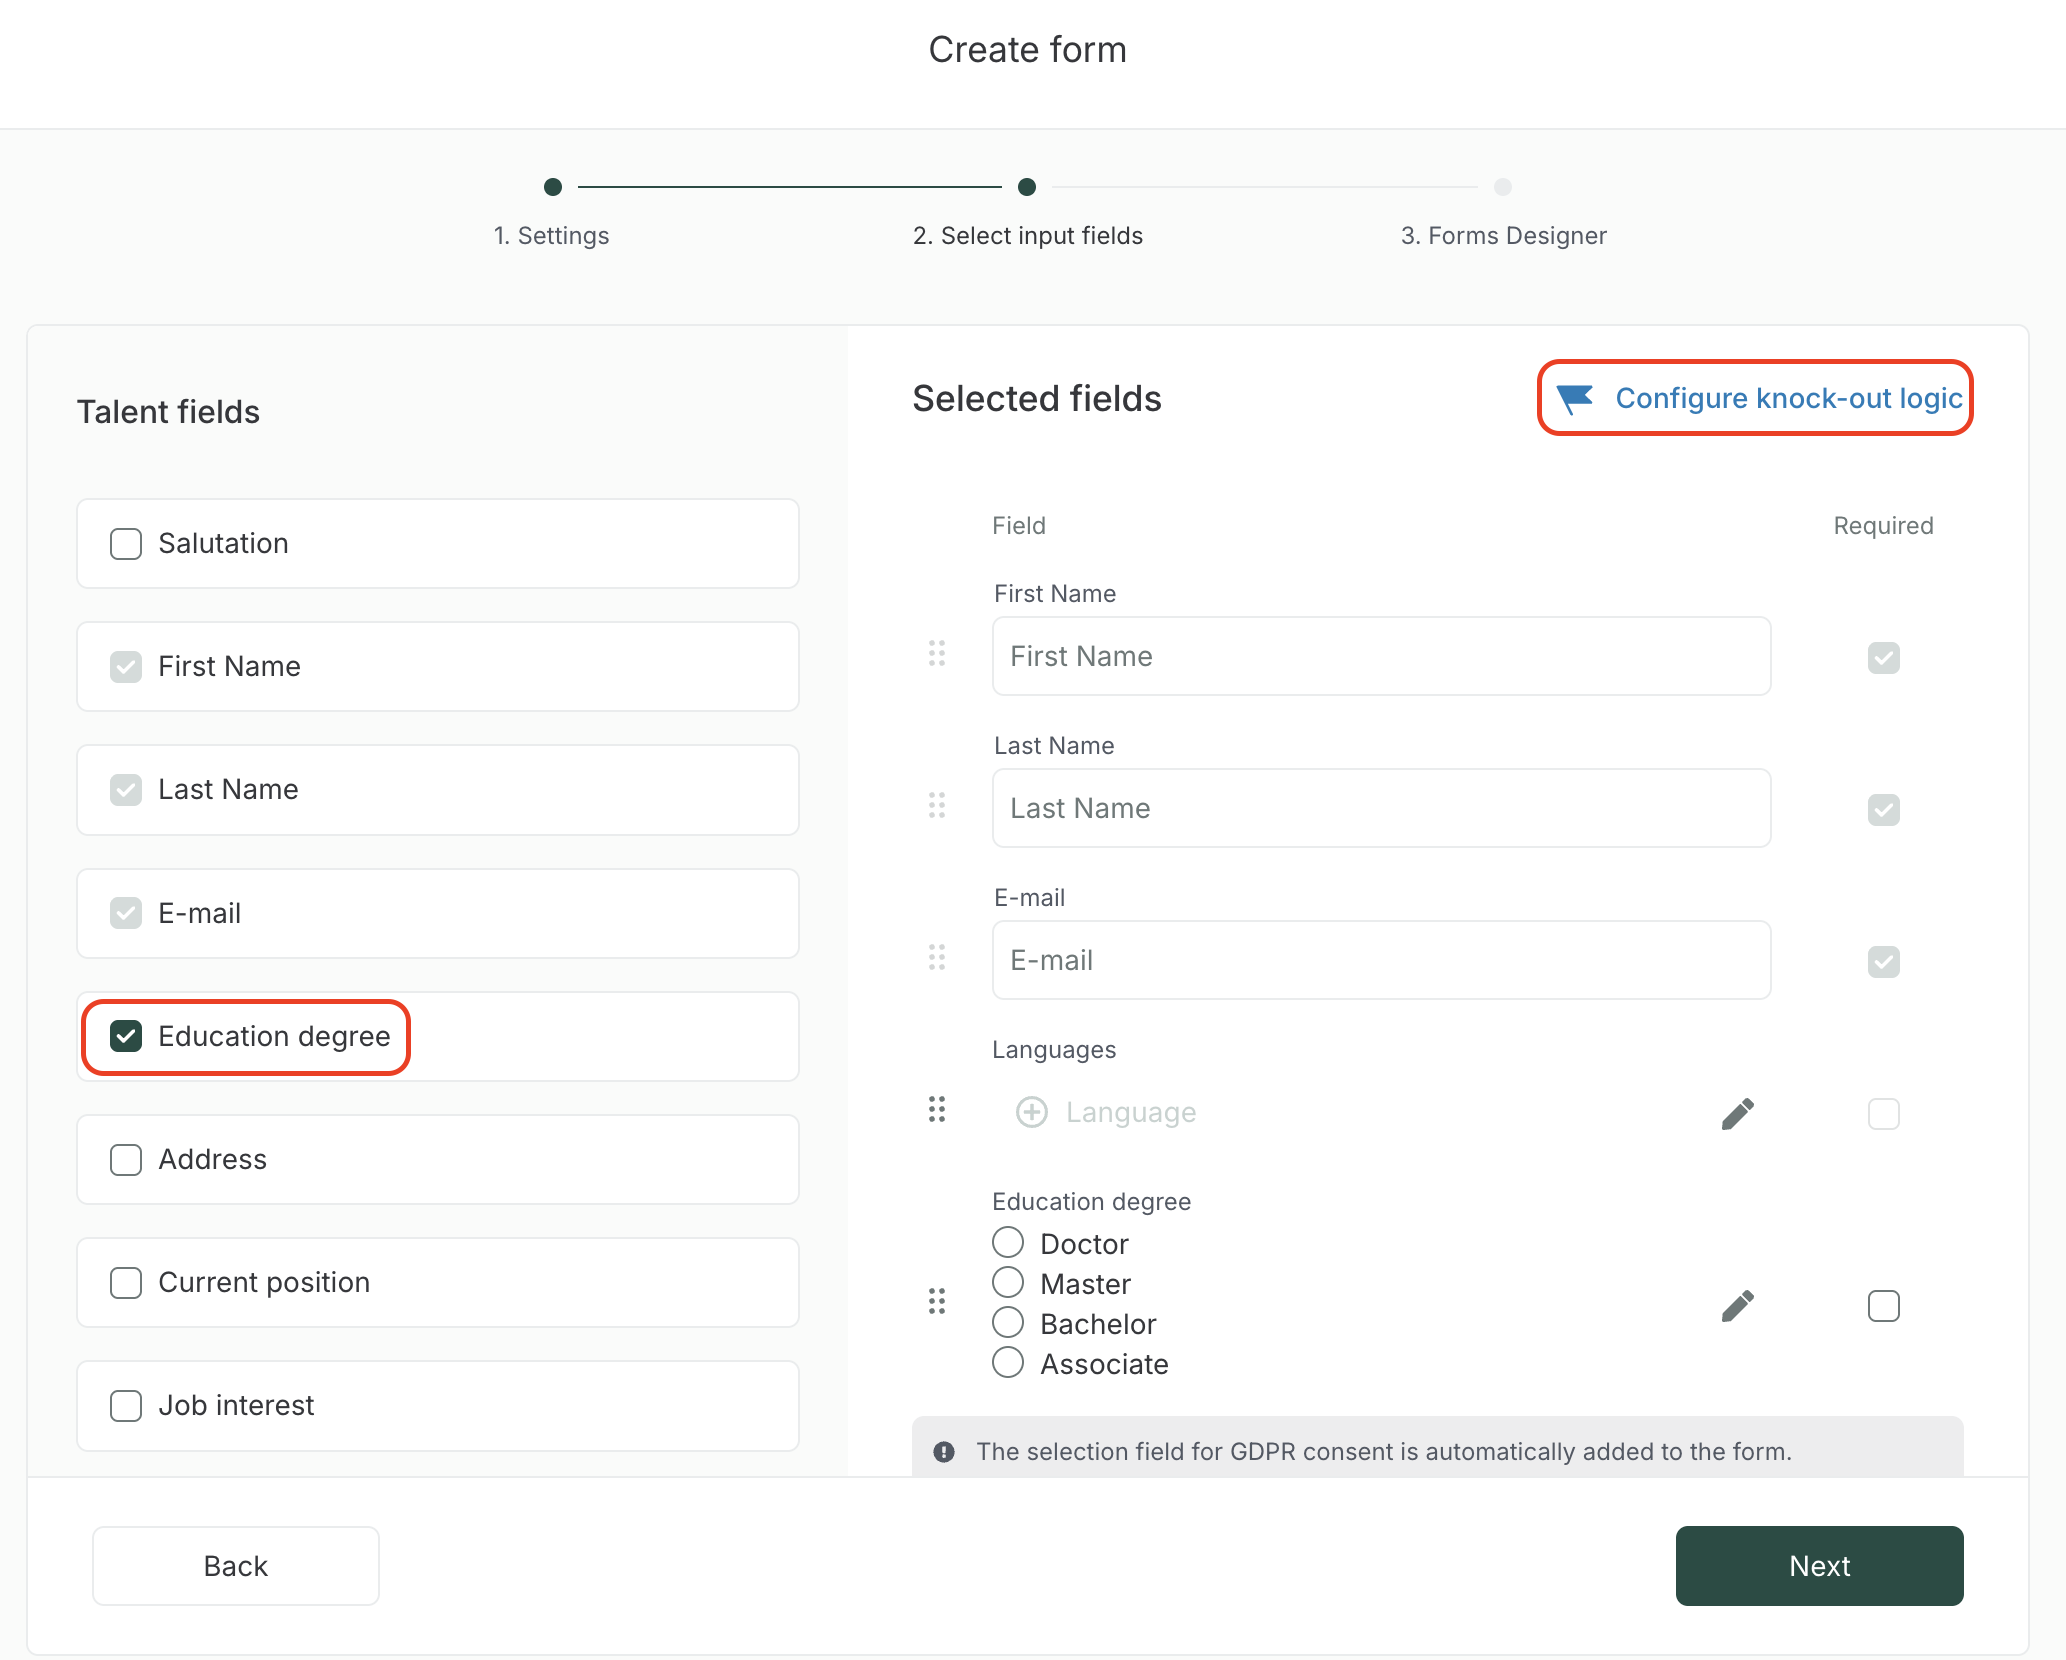Viewport: 2066px width, 1660px height.
Task: Edit the Education degree field pencil icon
Action: click(x=1737, y=1305)
